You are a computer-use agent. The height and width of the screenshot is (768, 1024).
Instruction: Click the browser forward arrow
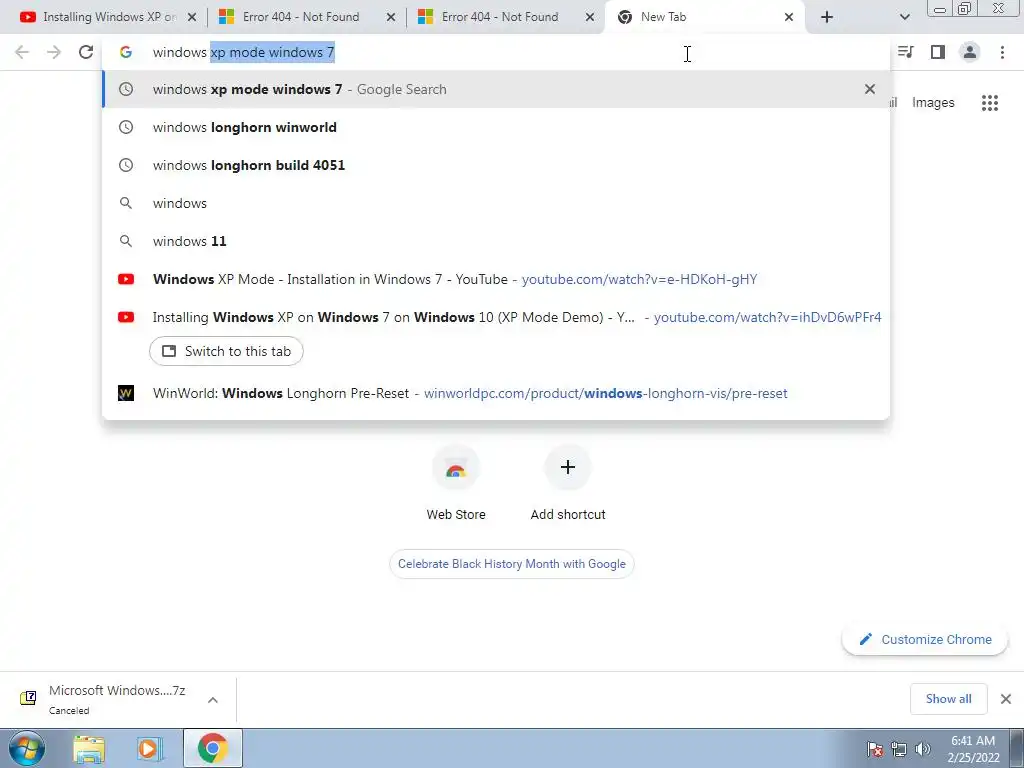point(54,52)
